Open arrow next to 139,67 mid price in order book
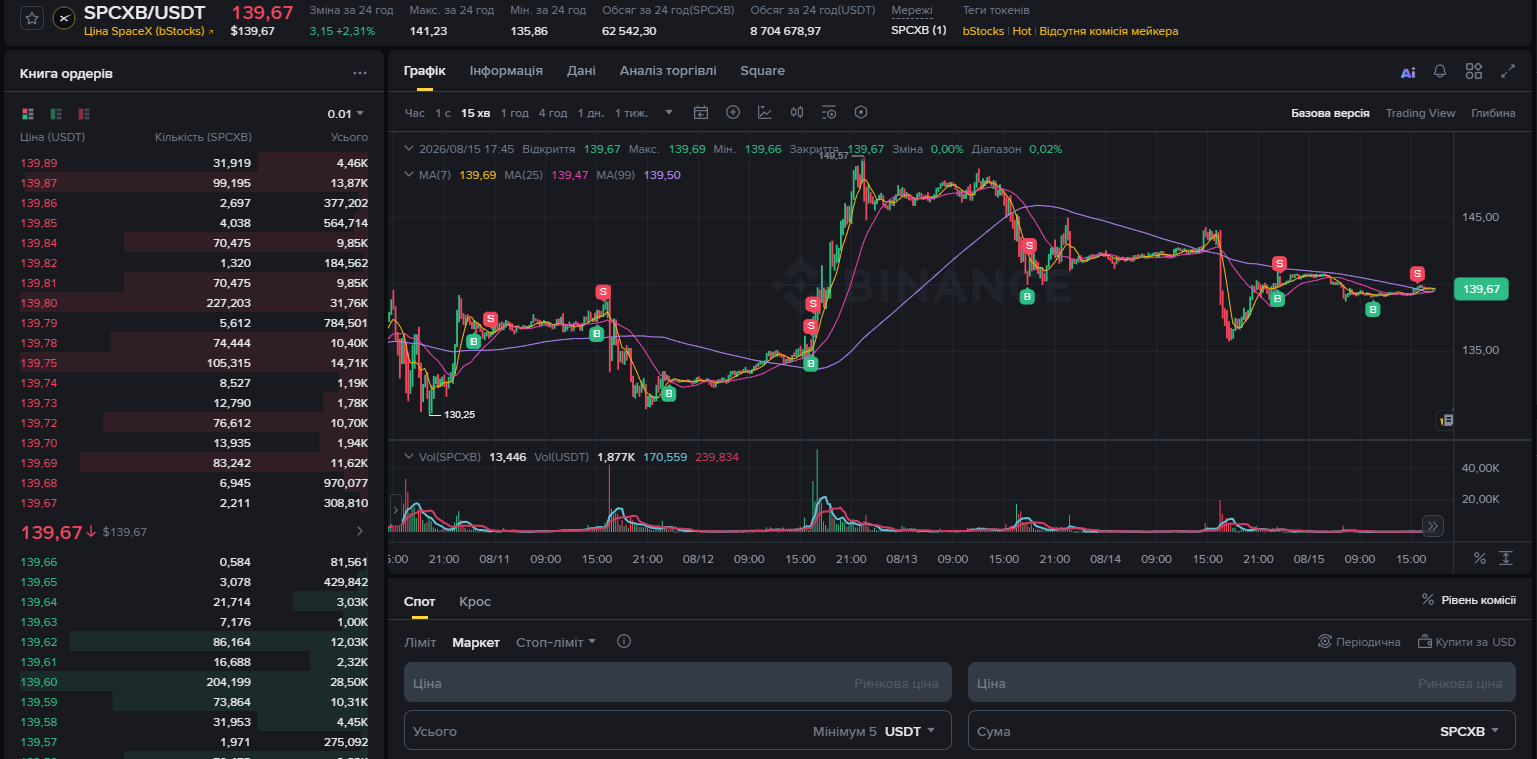 coord(360,531)
